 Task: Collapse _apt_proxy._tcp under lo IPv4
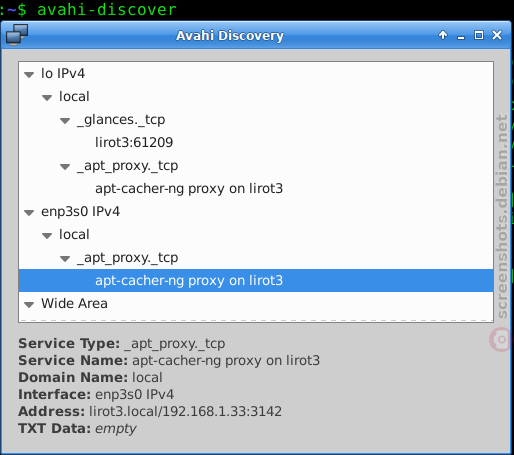65,167
